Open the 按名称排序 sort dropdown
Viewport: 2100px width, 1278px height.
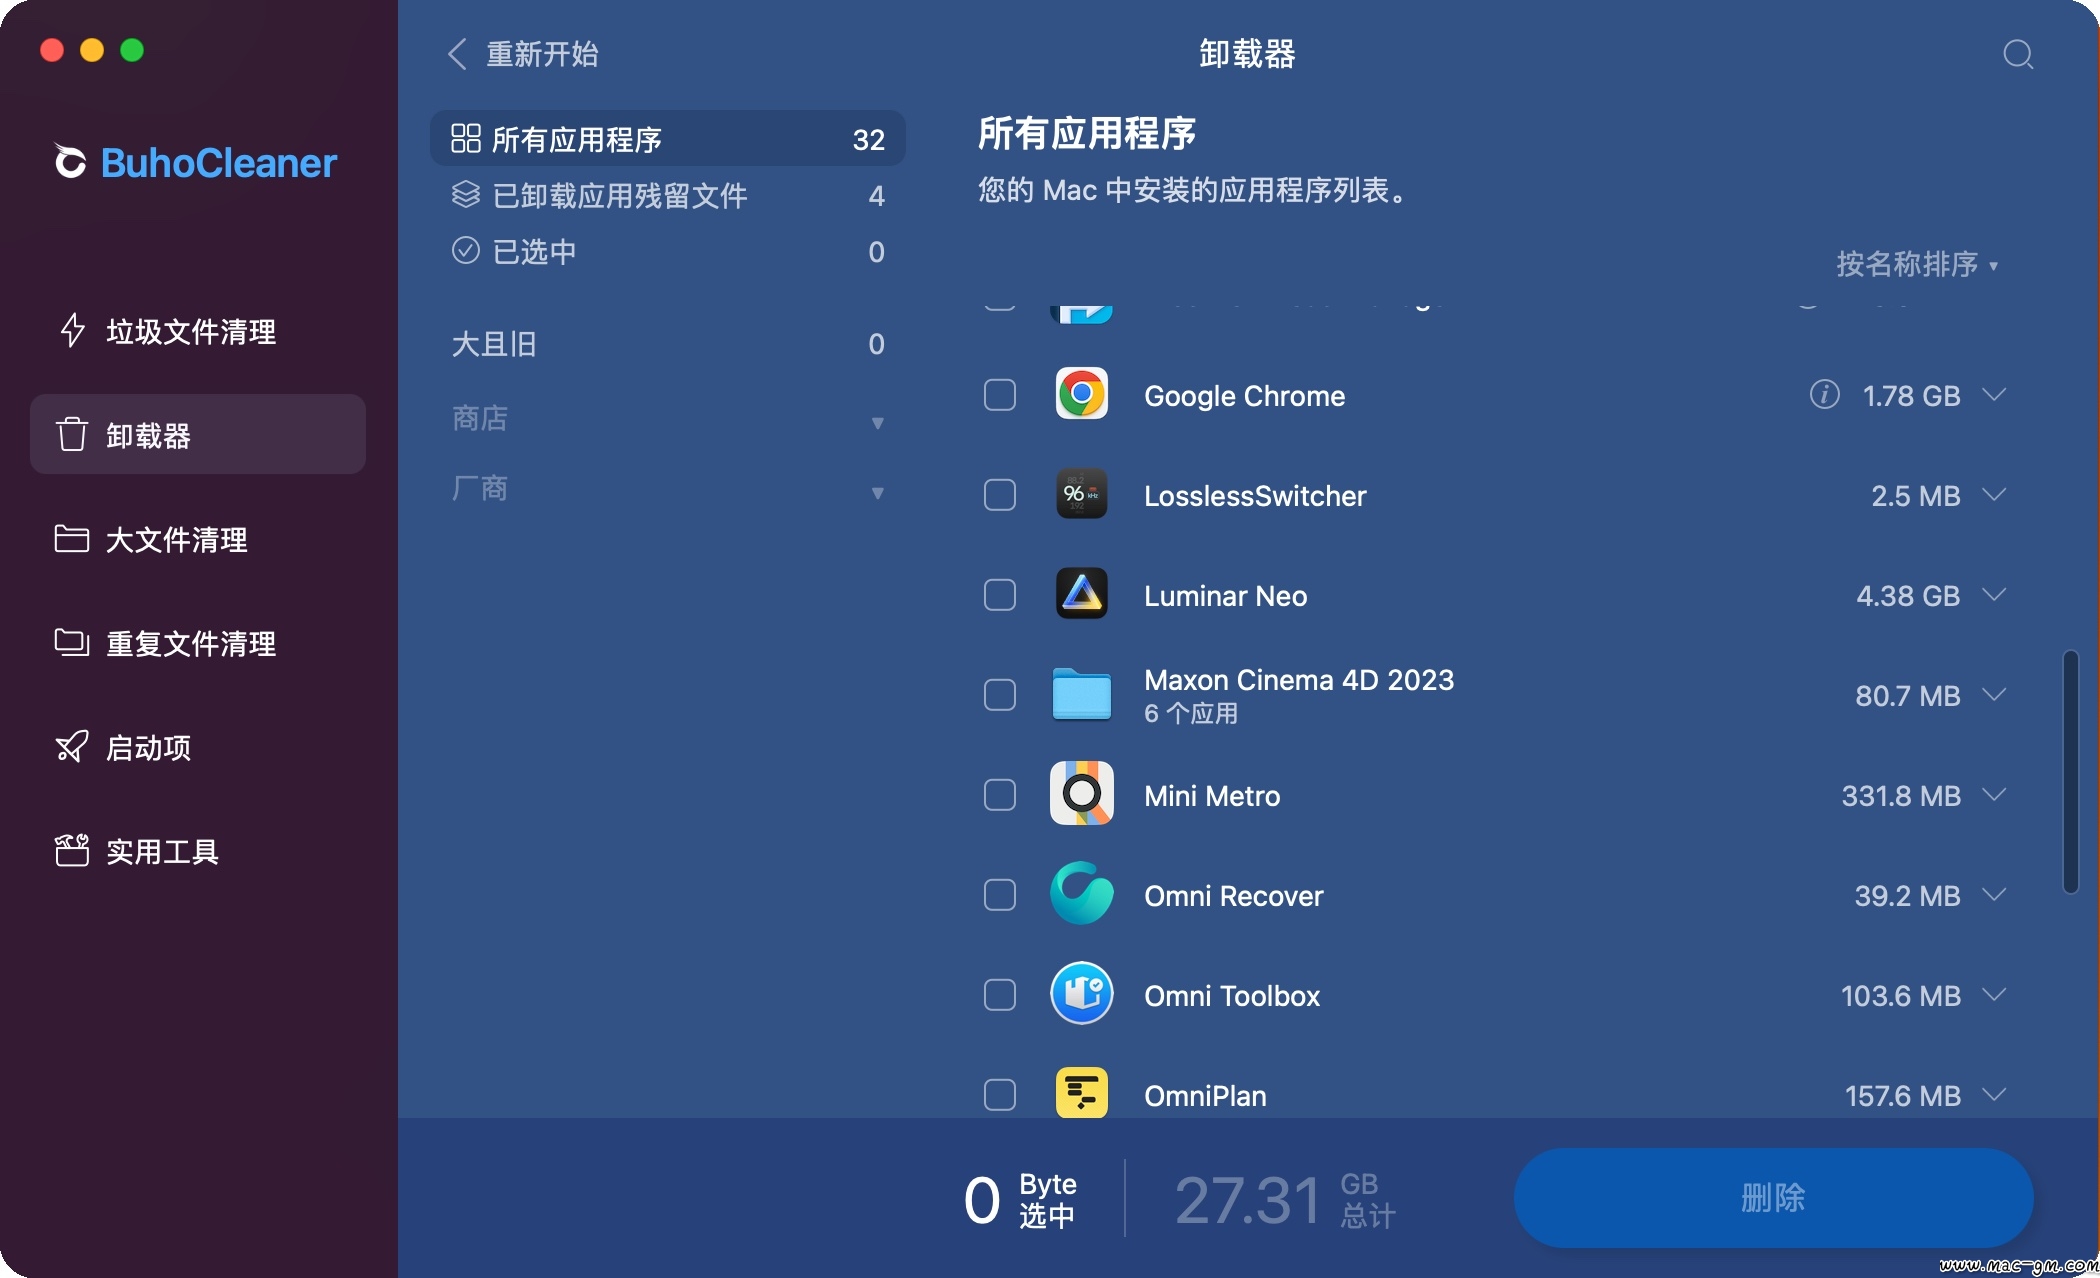1917,264
